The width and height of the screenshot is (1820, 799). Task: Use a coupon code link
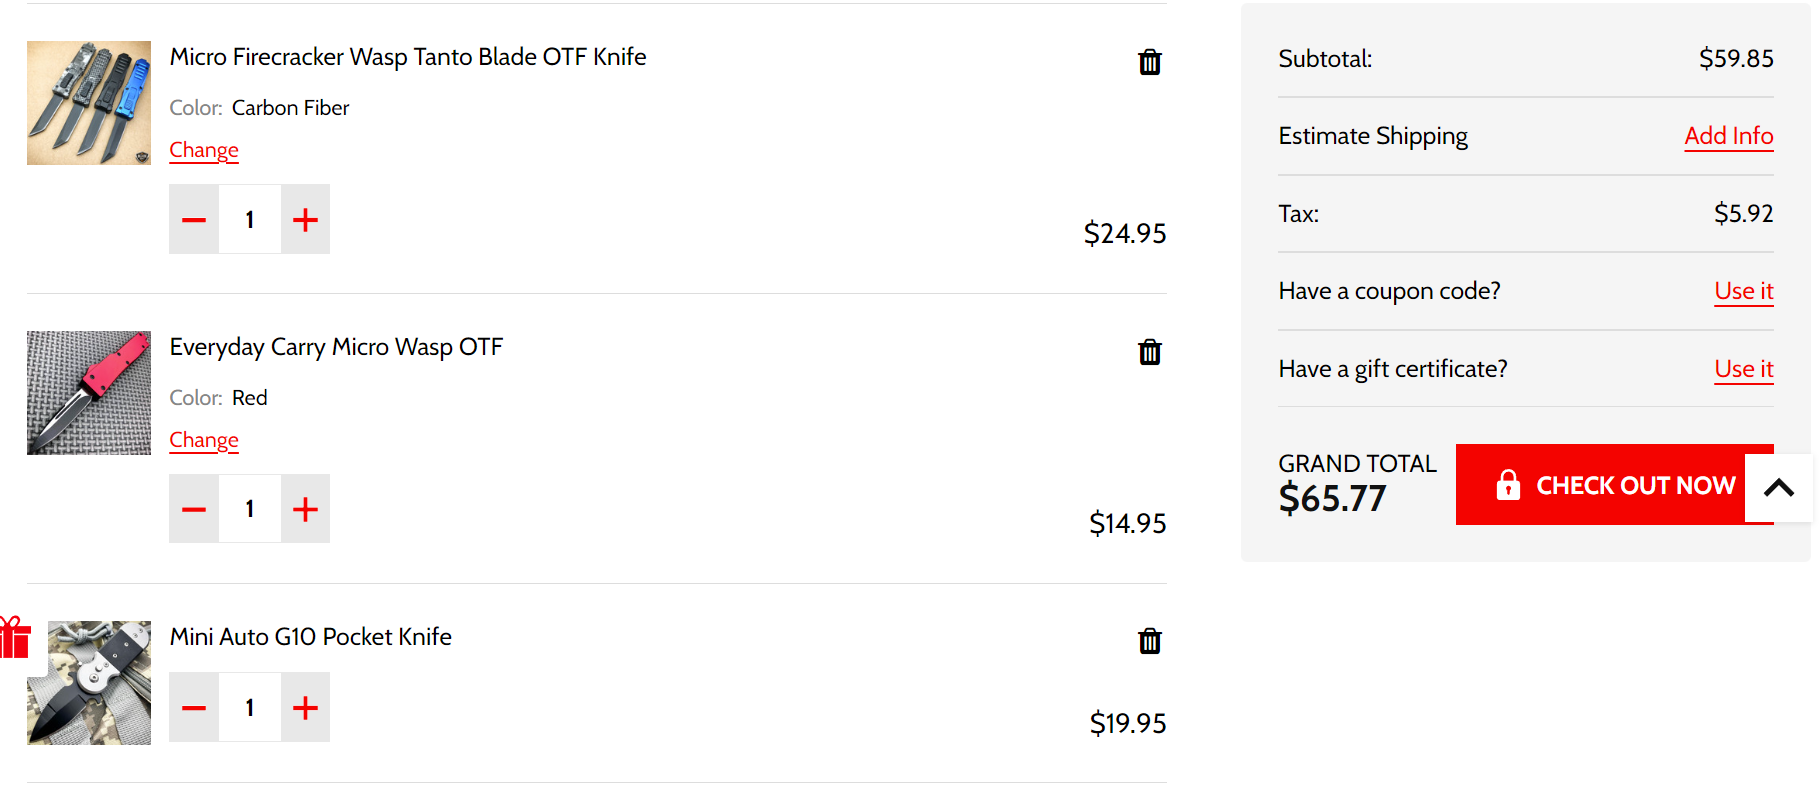(1744, 291)
